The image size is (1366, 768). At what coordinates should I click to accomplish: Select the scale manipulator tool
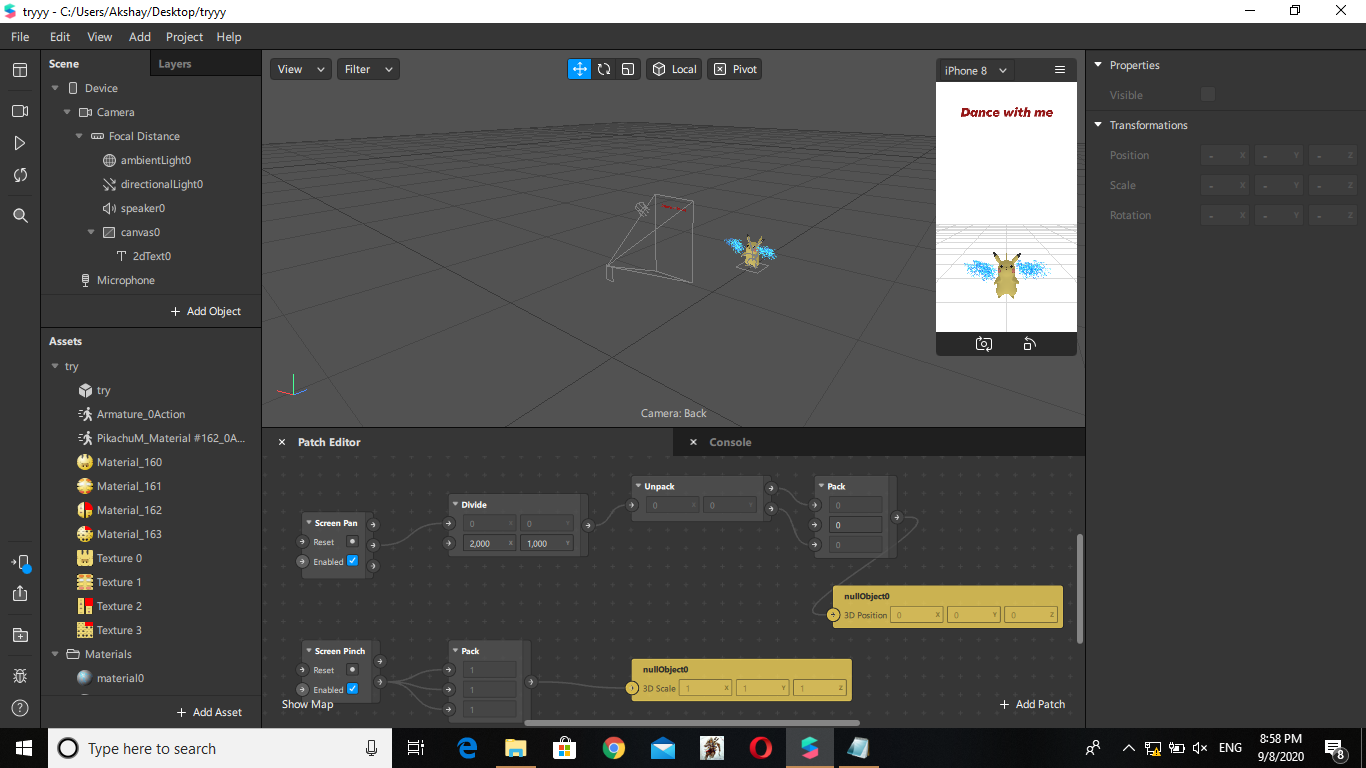(628, 69)
